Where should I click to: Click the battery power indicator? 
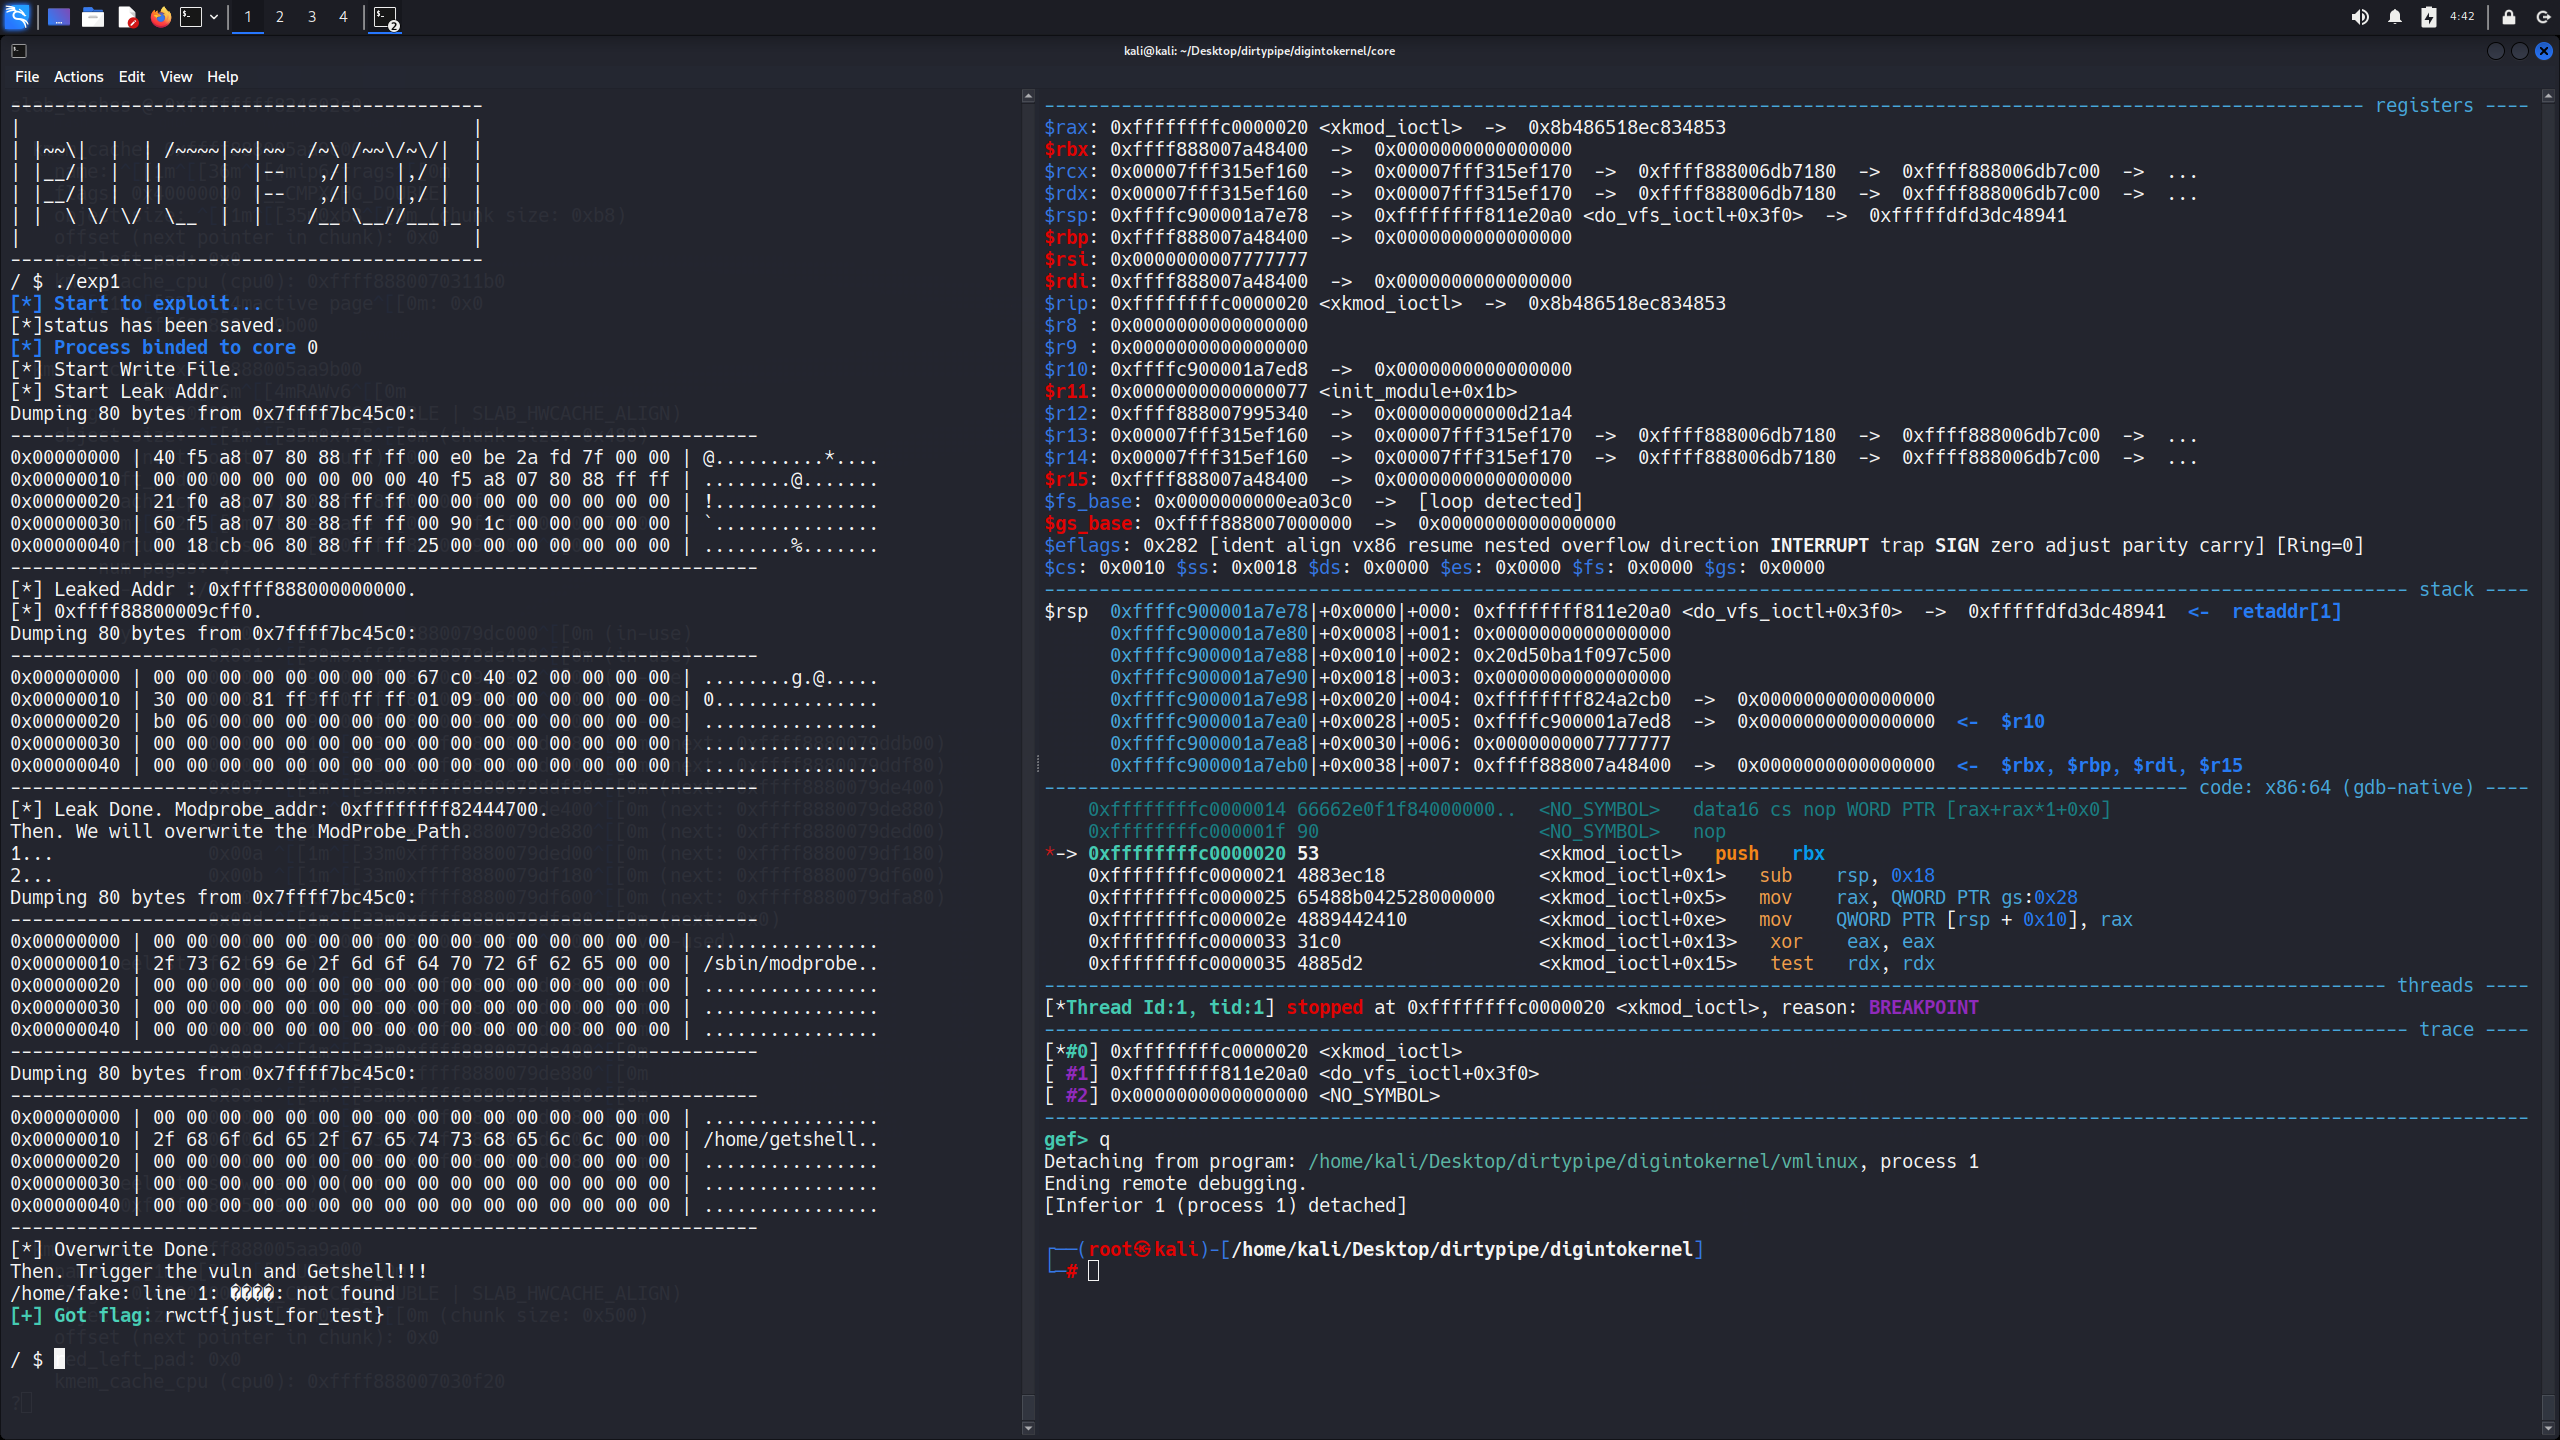click(2429, 17)
